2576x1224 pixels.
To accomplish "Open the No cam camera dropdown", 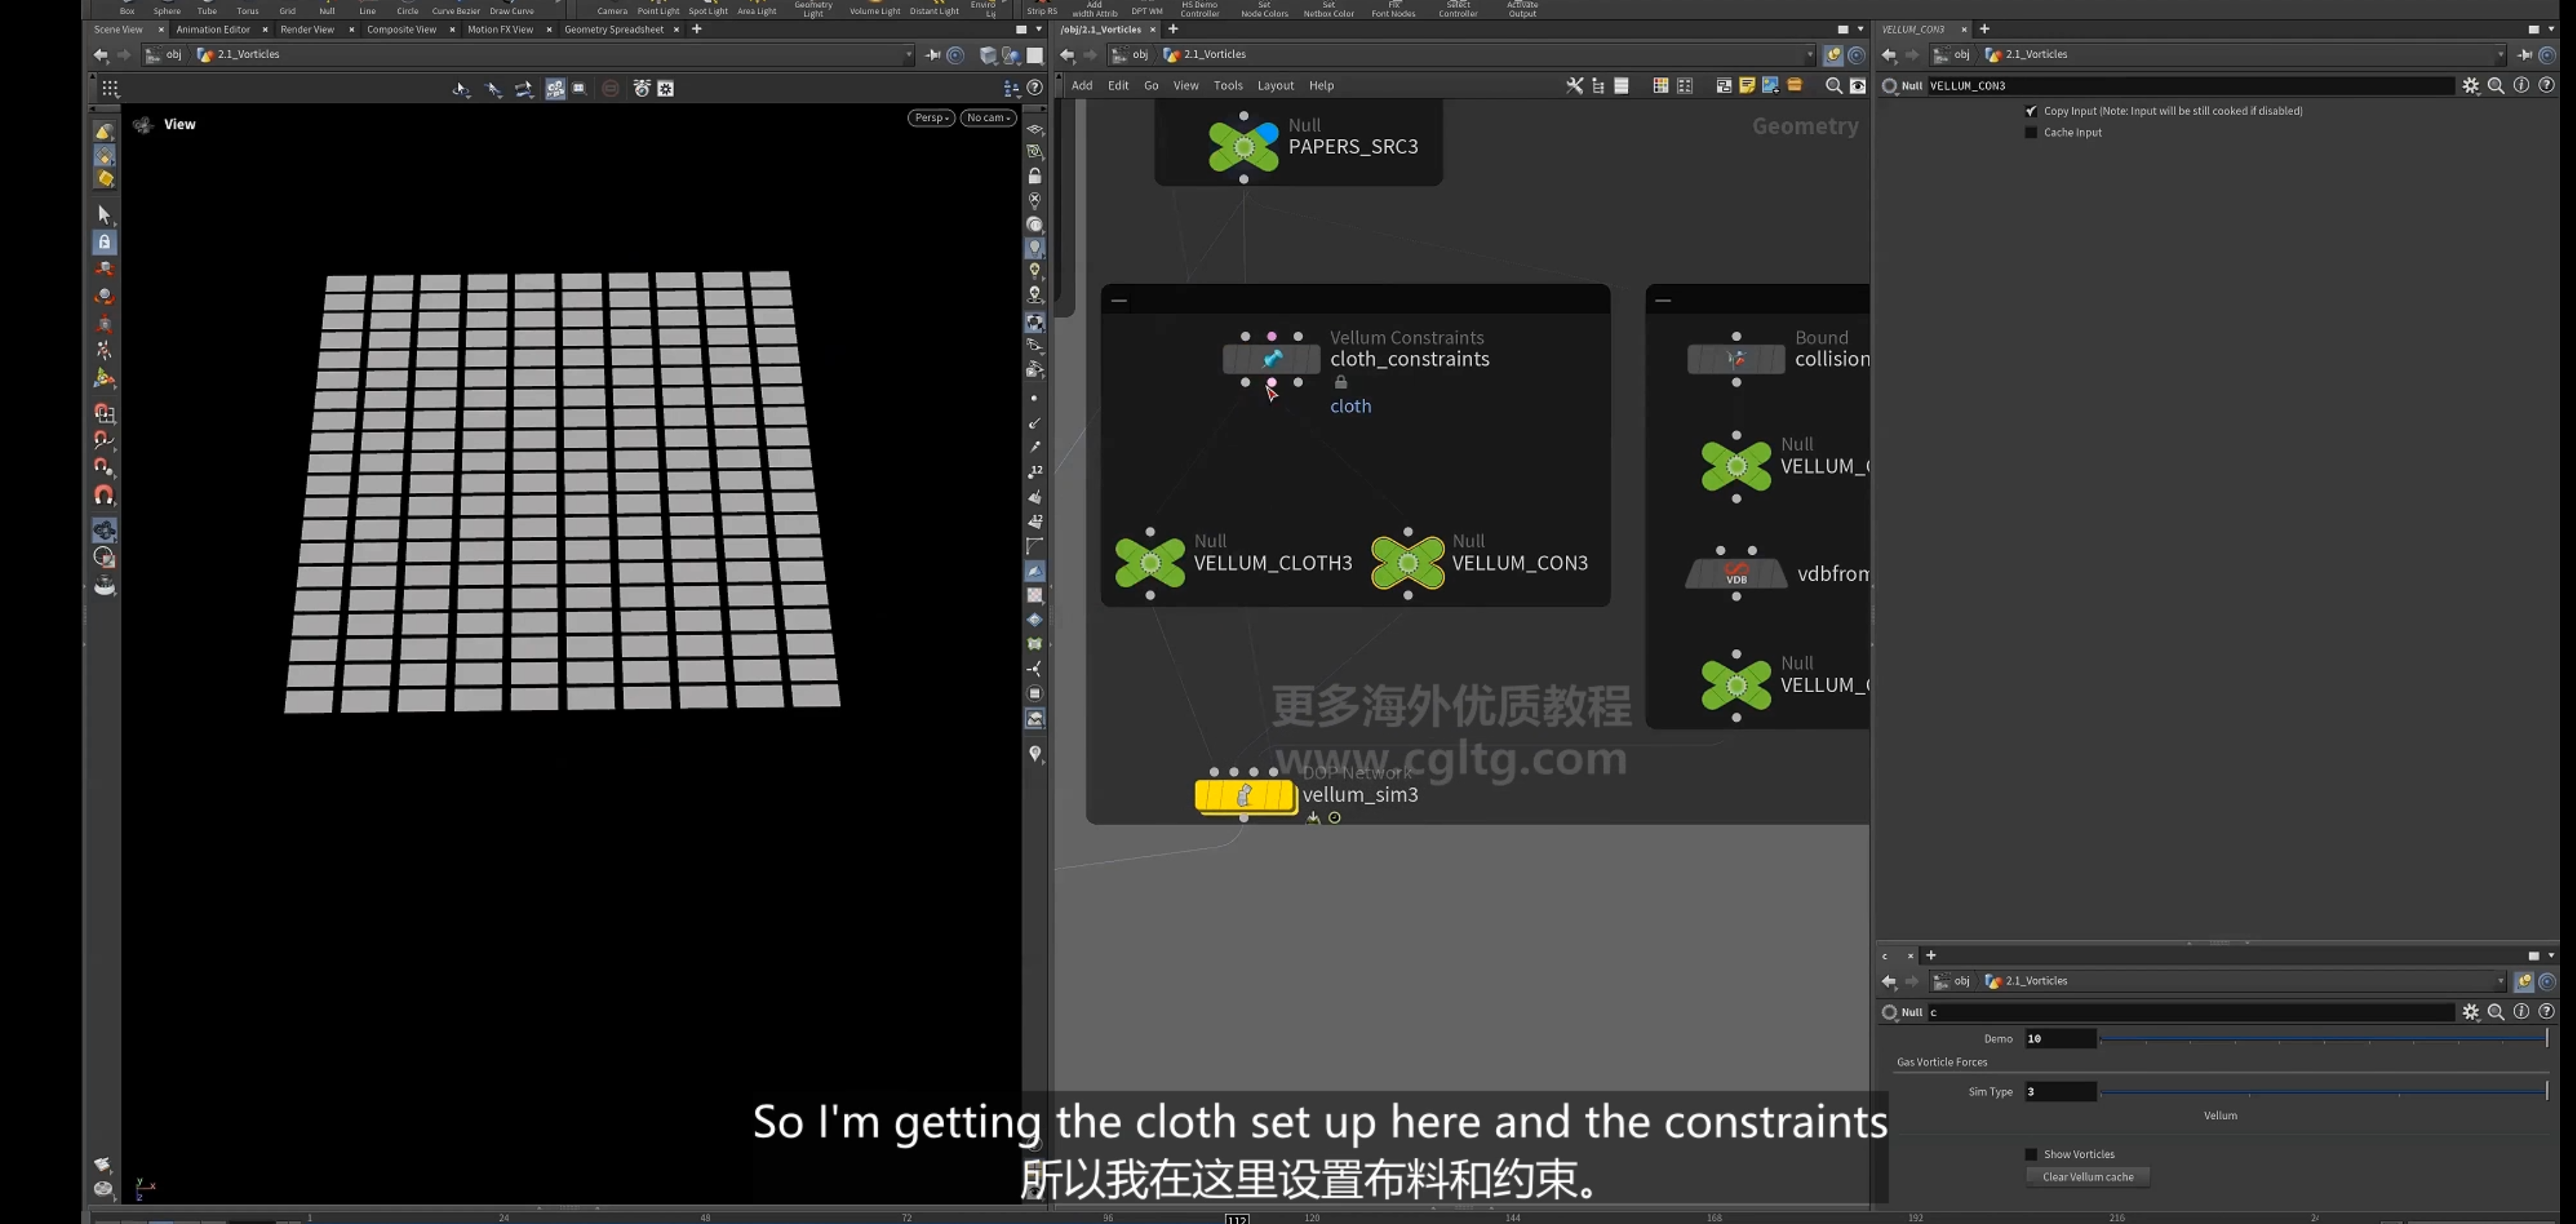I will point(988,117).
